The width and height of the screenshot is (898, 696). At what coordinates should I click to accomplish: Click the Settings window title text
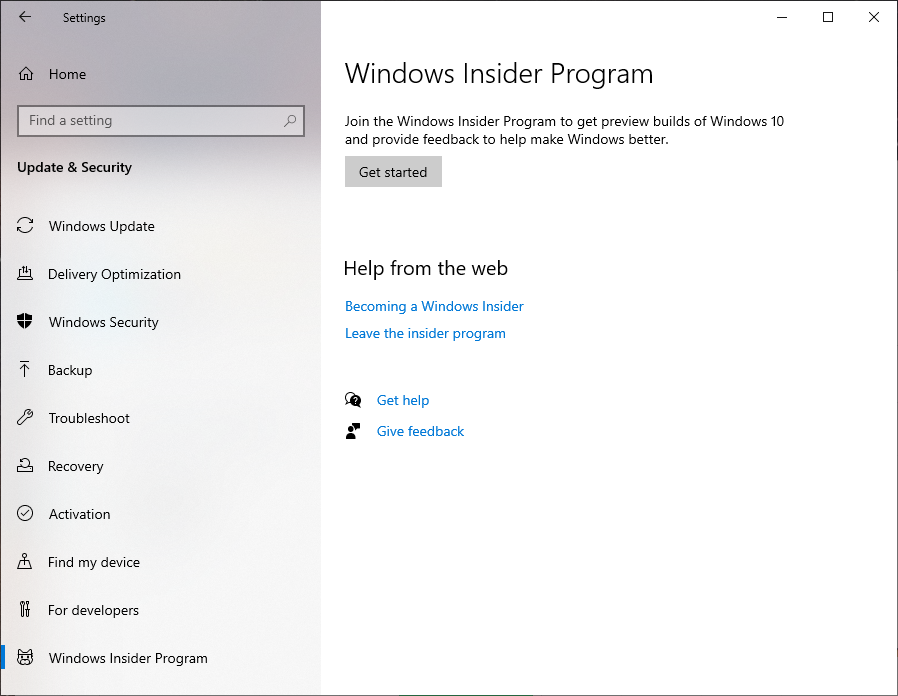pos(84,18)
